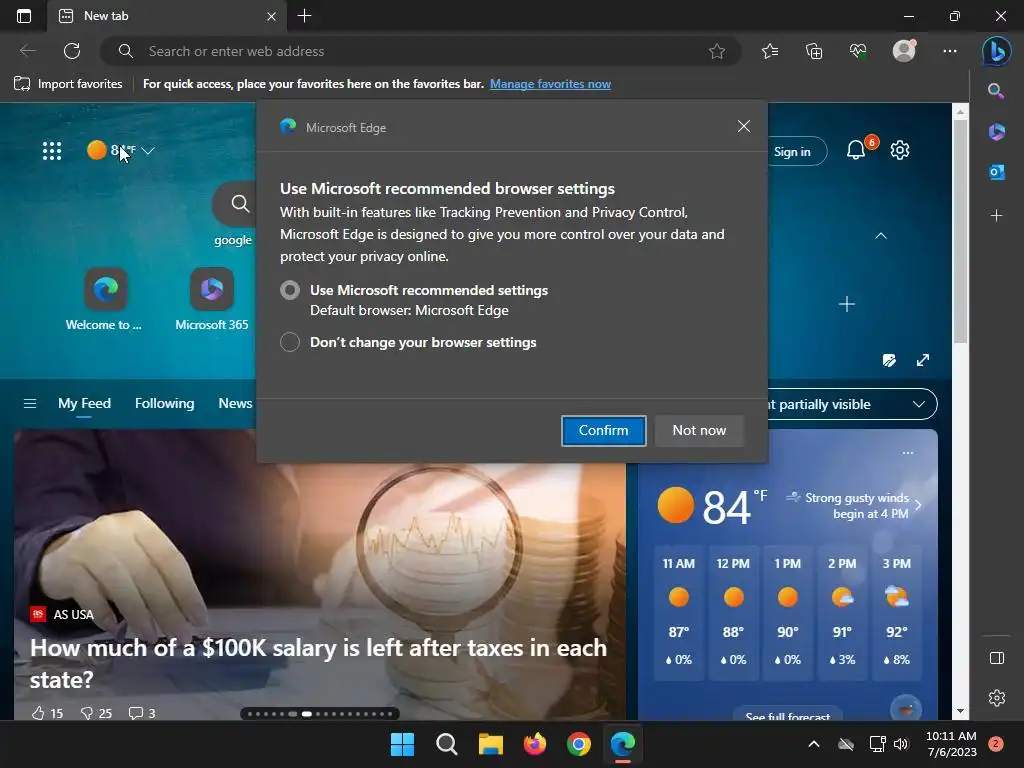Add a quick link with plus icon

(x=846, y=304)
